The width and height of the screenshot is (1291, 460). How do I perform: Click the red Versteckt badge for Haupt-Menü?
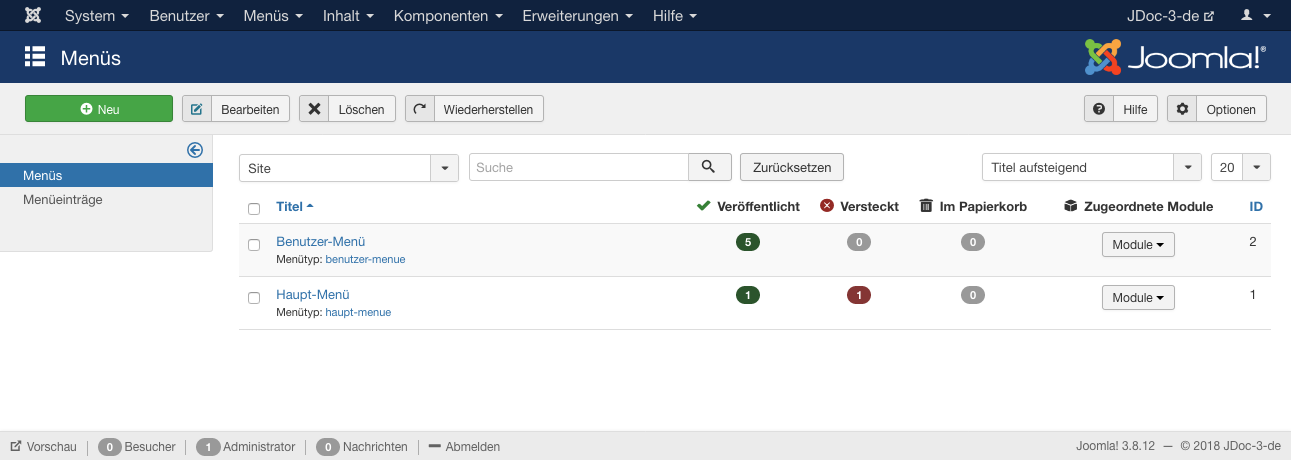(x=859, y=295)
